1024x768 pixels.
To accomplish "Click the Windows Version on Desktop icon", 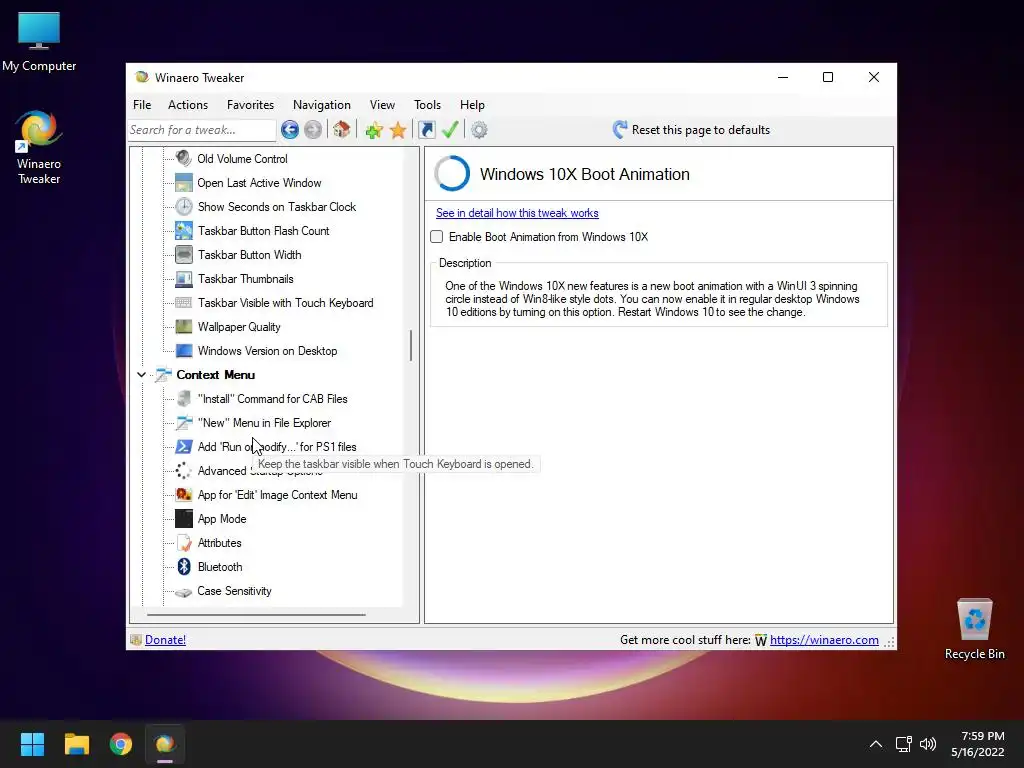I will pyautogui.click(x=184, y=351).
